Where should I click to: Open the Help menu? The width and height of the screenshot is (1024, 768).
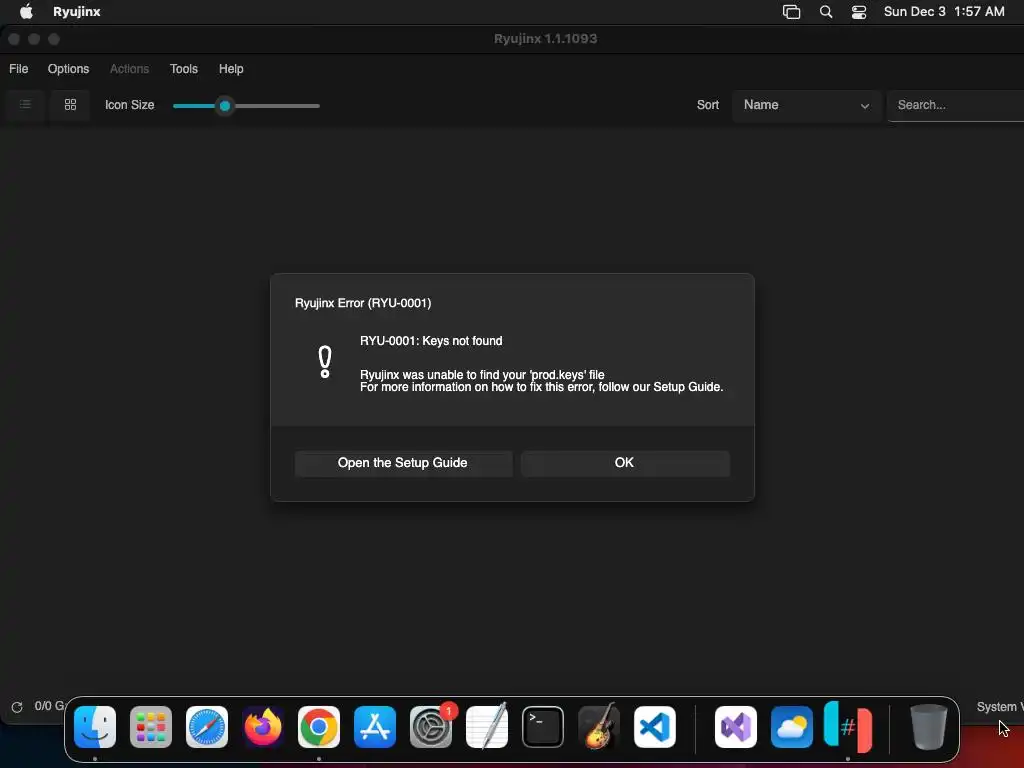coord(231,69)
